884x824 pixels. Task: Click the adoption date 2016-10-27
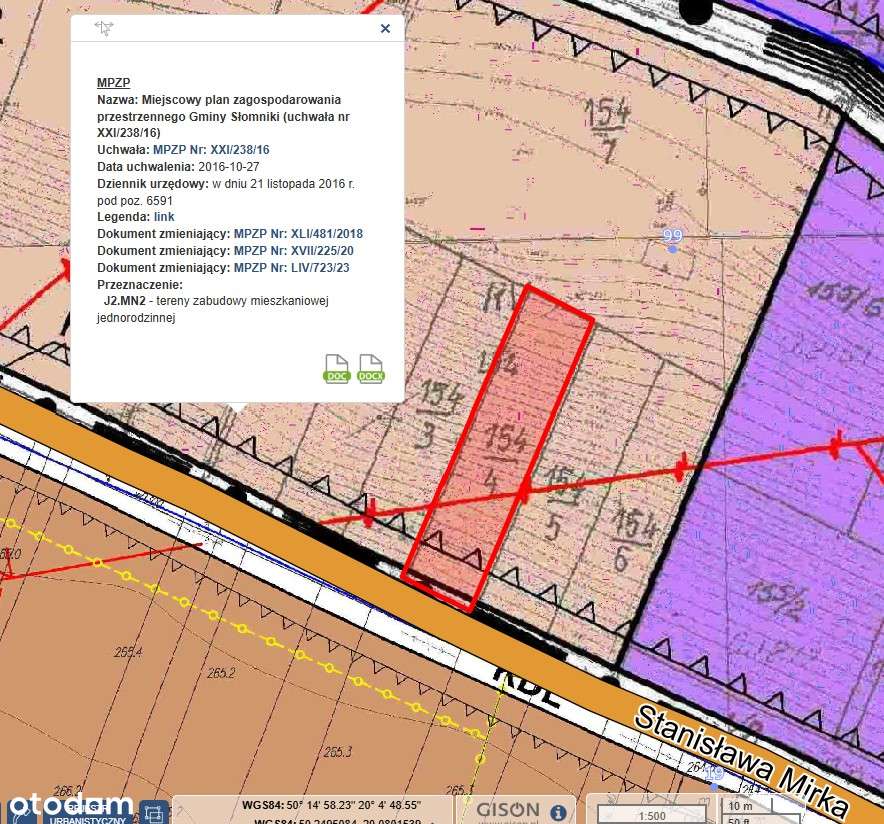pos(228,167)
